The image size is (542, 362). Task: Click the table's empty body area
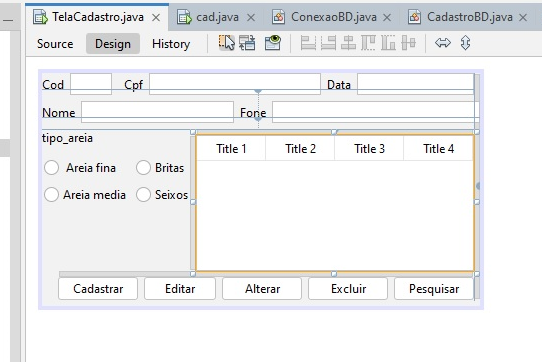[x=335, y=215]
